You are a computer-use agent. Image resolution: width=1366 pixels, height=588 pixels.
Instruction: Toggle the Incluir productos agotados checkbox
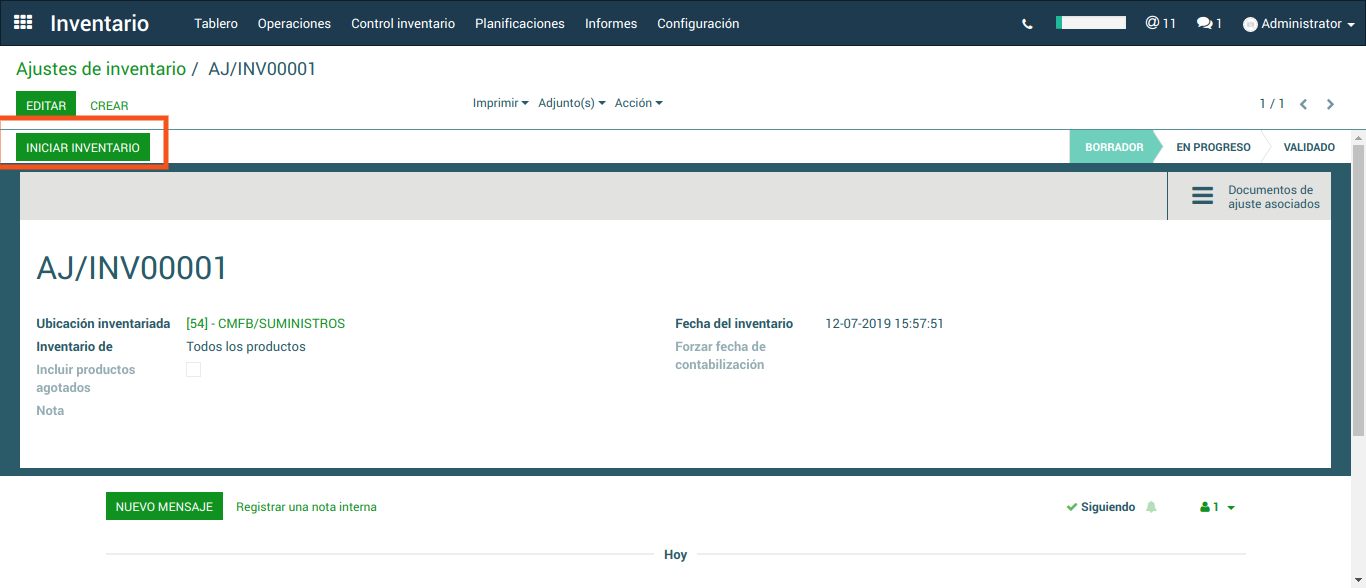coord(194,370)
